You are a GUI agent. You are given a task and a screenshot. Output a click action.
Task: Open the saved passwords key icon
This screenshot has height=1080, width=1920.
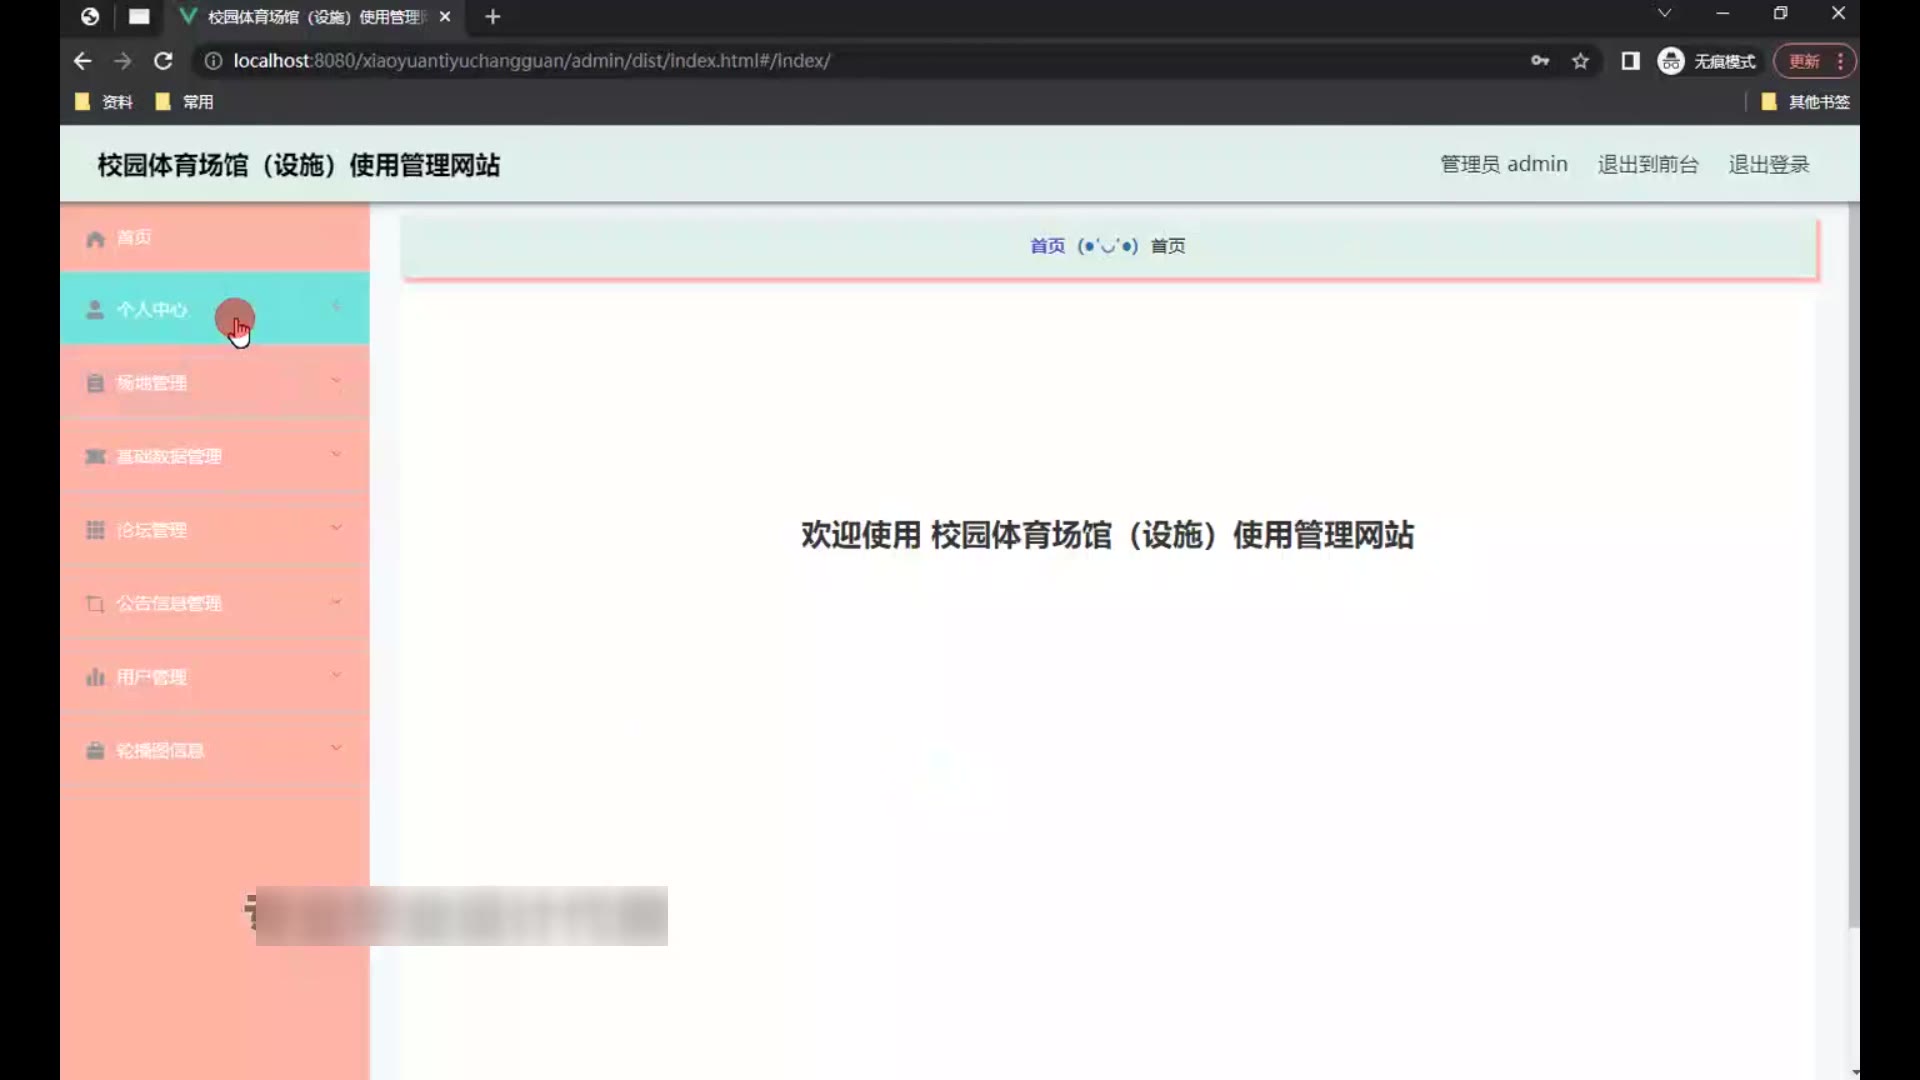[x=1540, y=61]
